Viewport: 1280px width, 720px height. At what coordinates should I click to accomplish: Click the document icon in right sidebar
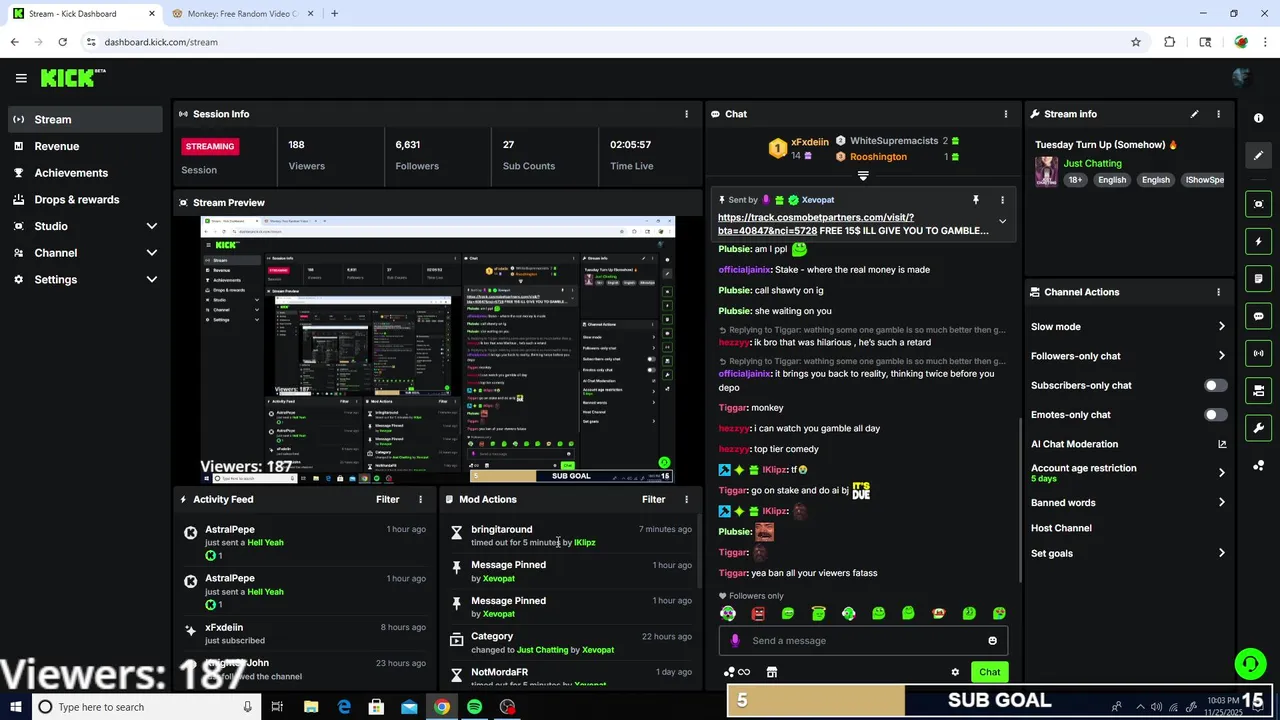pyautogui.click(x=1258, y=279)
